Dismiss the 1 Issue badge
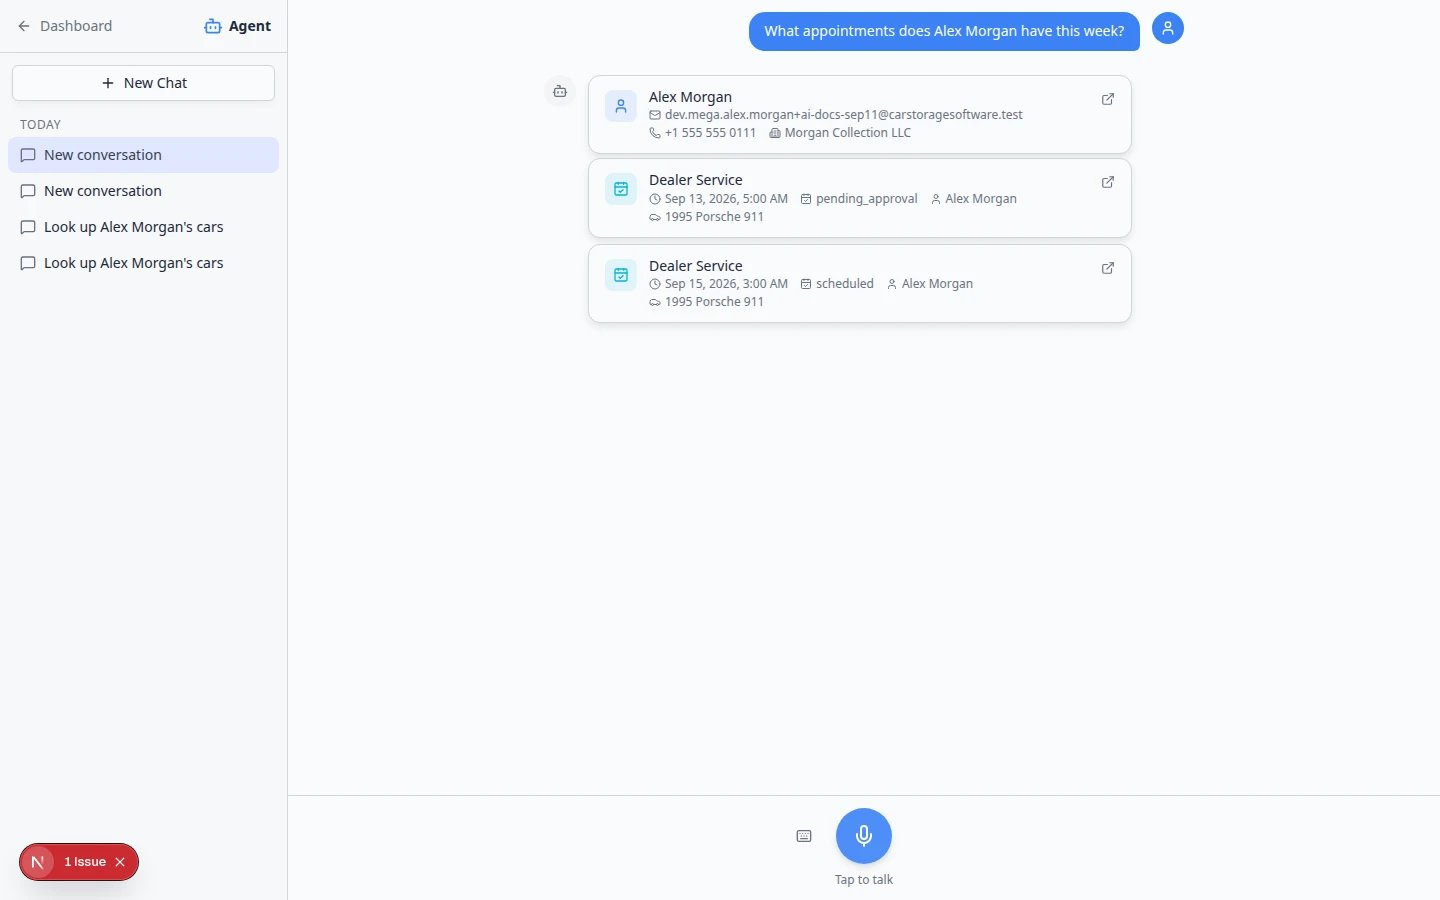The height and width of the screenshot is (900, 1440). click(x=120, y=862)
